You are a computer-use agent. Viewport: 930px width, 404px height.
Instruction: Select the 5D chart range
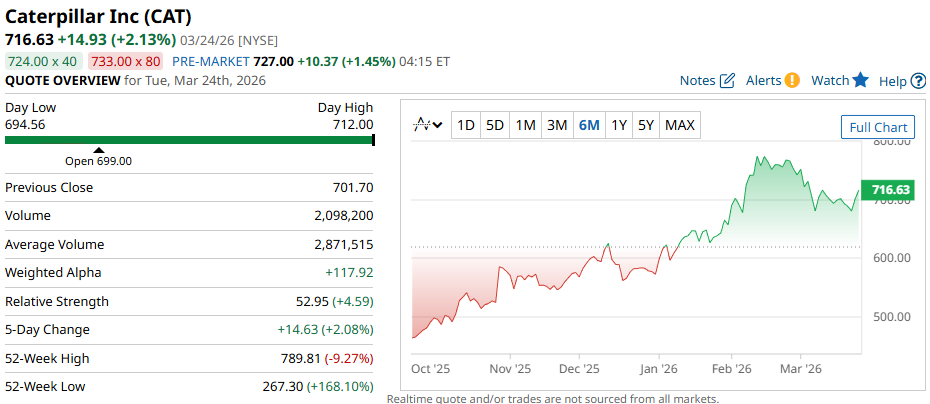click(x=495, y=125)
